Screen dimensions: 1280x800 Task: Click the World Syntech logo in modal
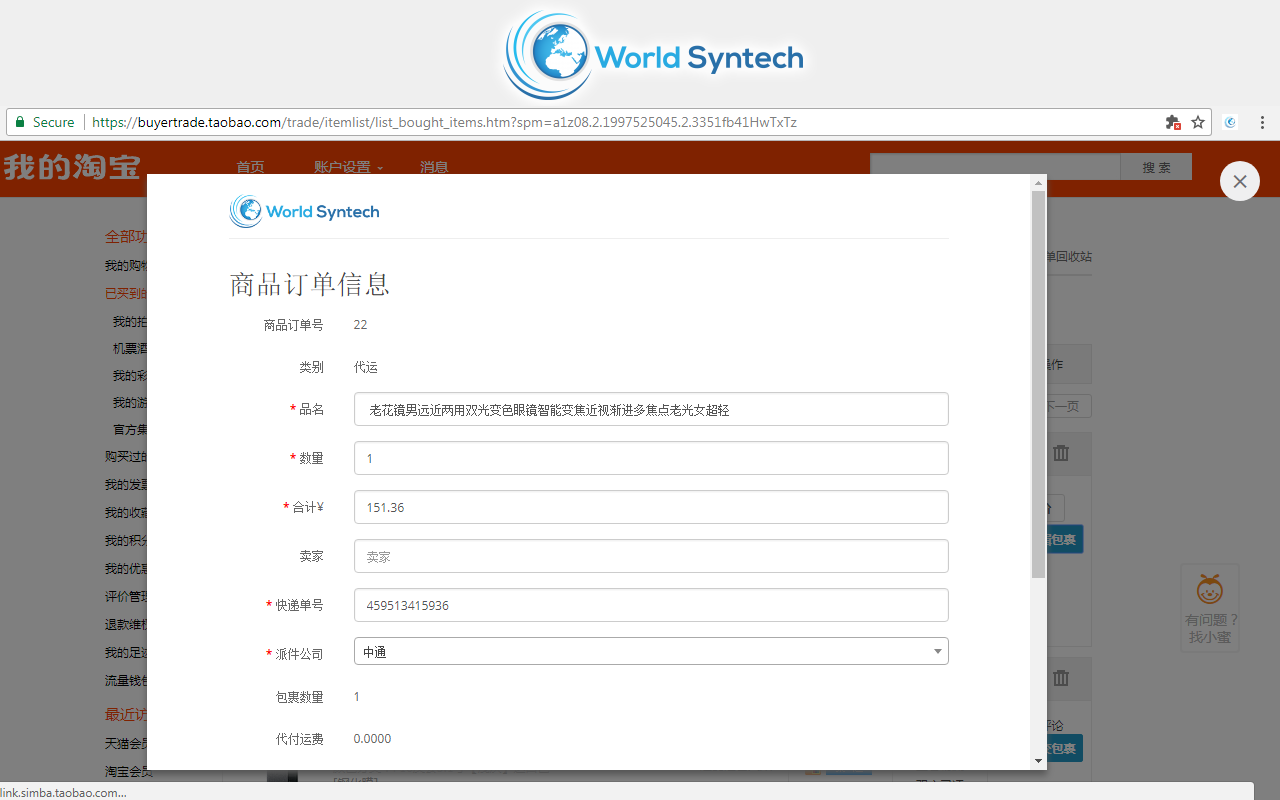click(x=304, y=211)
